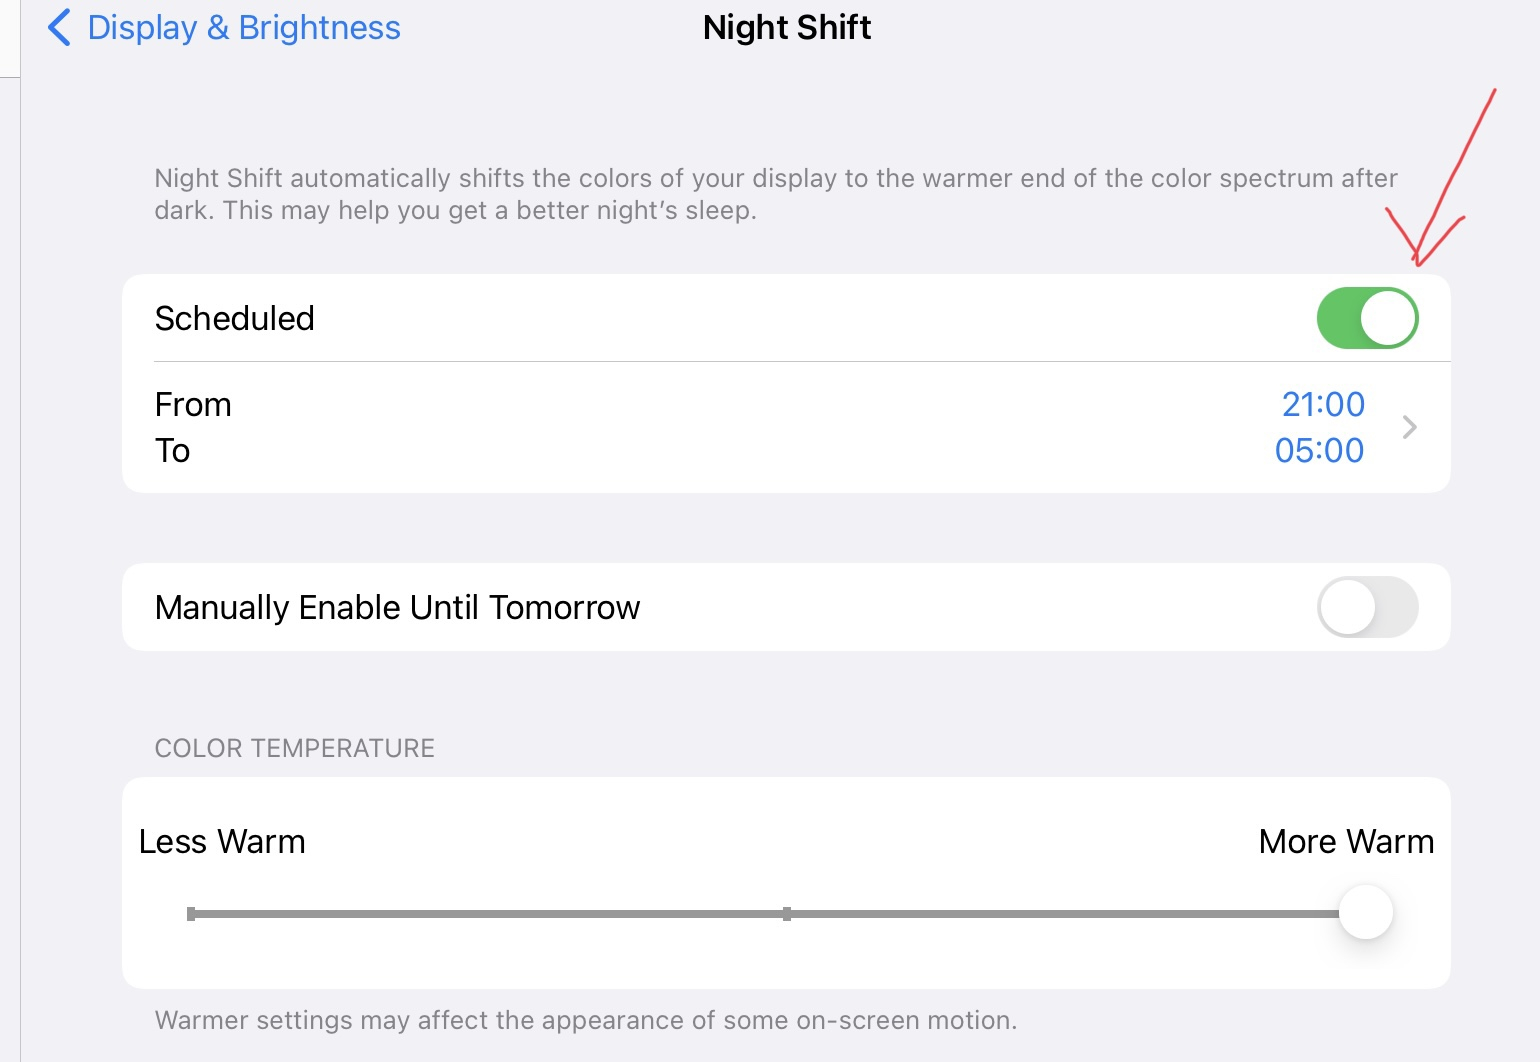Open schedule via the right chevron
This screenshot has height=1062, width=1540.
pos(1410,427)
